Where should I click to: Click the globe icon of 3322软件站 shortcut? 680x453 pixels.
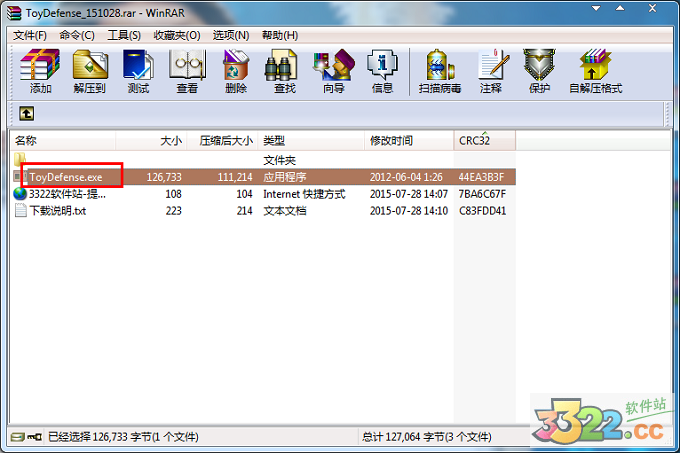coord(20,194)
